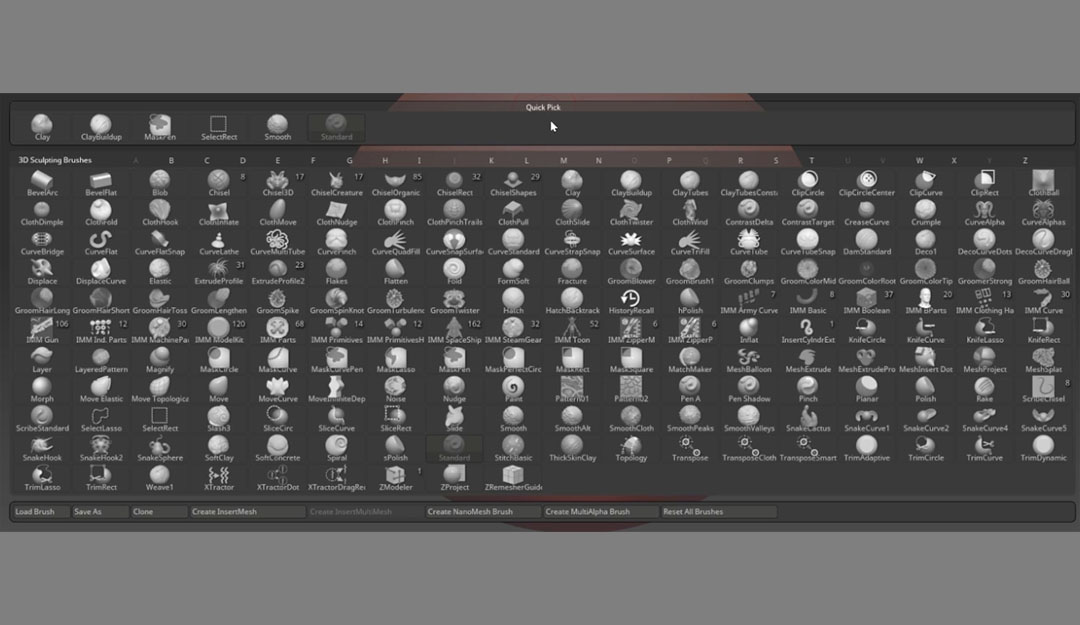Filter brushes by letter B

tap(171, 161)
